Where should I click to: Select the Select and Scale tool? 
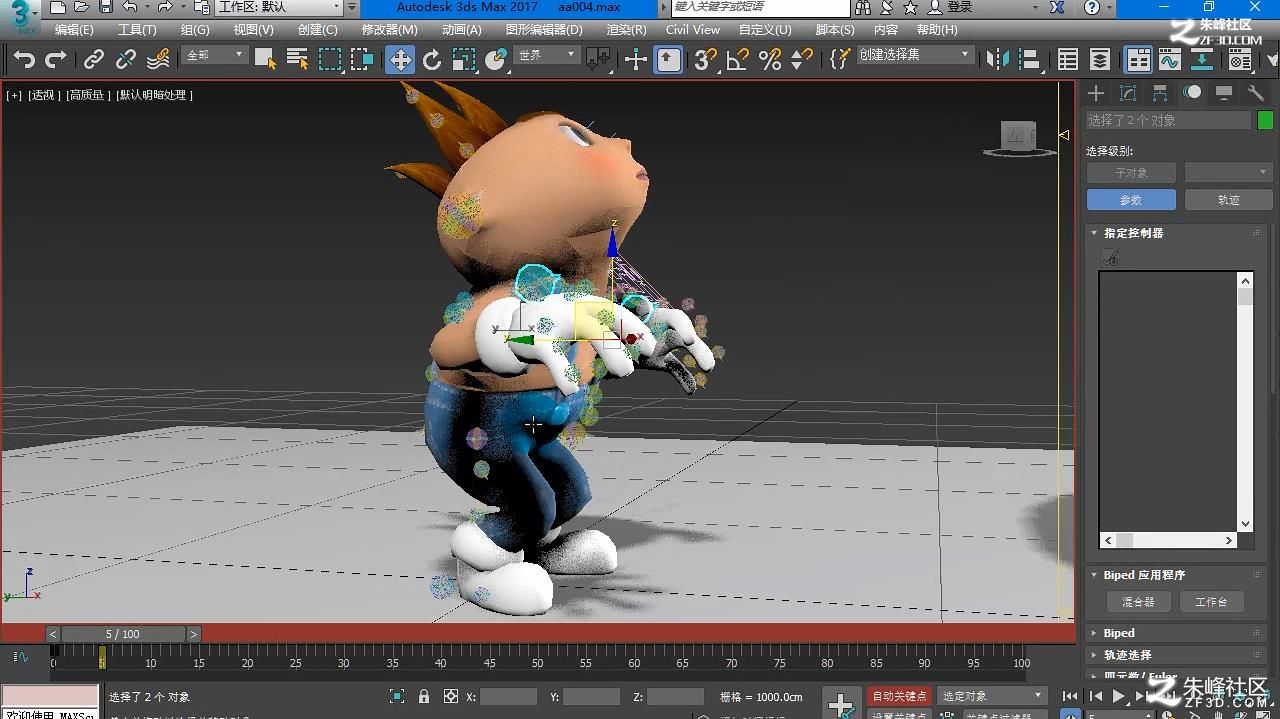[464, 60]
